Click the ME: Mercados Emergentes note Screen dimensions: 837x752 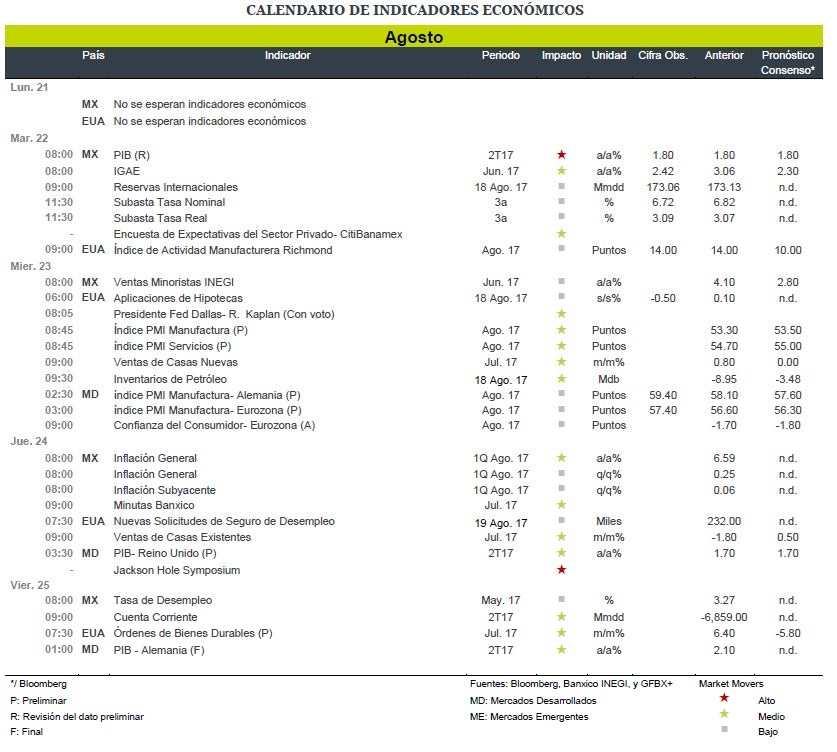pos(529,717)
